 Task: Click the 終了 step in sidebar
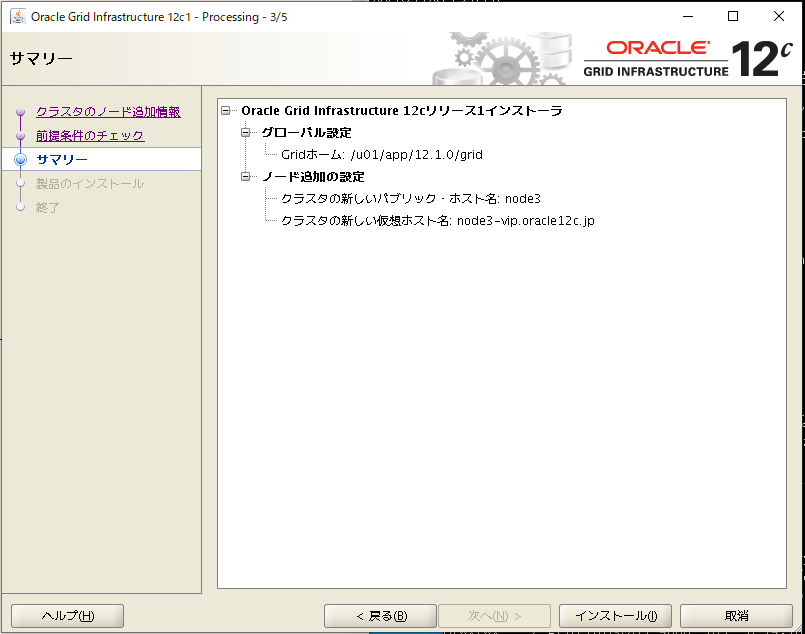point(48,207)
